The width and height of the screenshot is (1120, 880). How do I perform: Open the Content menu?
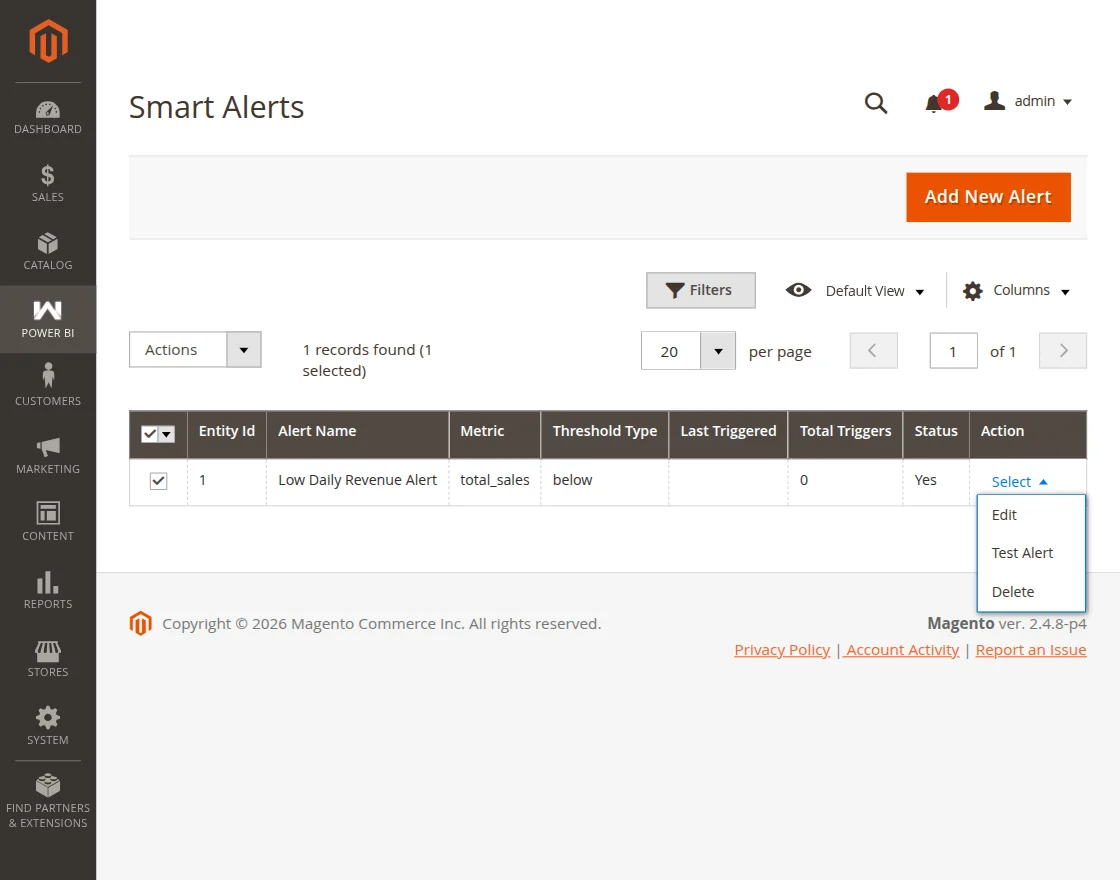pos(48,522)
